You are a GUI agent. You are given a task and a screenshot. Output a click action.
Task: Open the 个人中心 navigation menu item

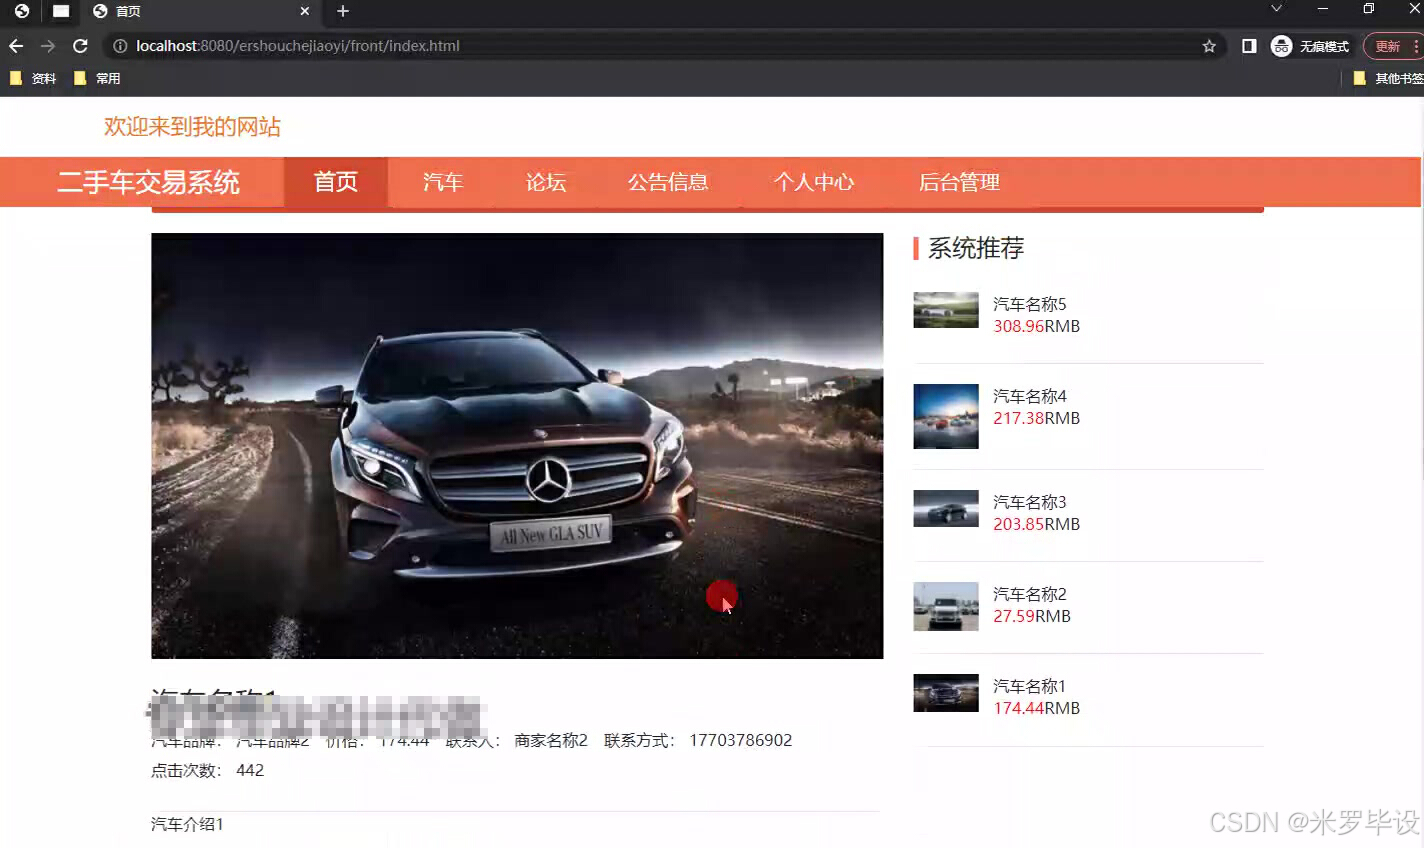click(814, 182)
